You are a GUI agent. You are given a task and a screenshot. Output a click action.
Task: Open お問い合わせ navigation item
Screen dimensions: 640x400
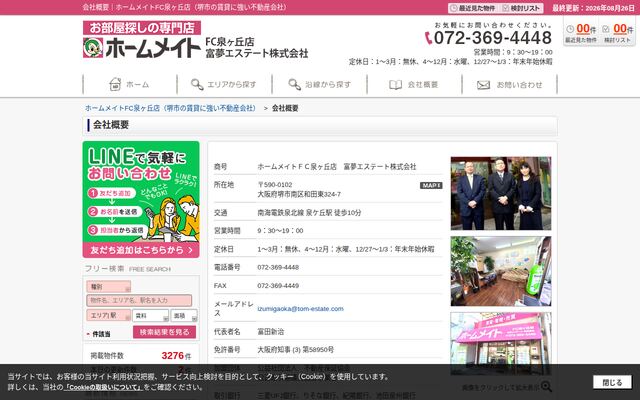[509, 84]
